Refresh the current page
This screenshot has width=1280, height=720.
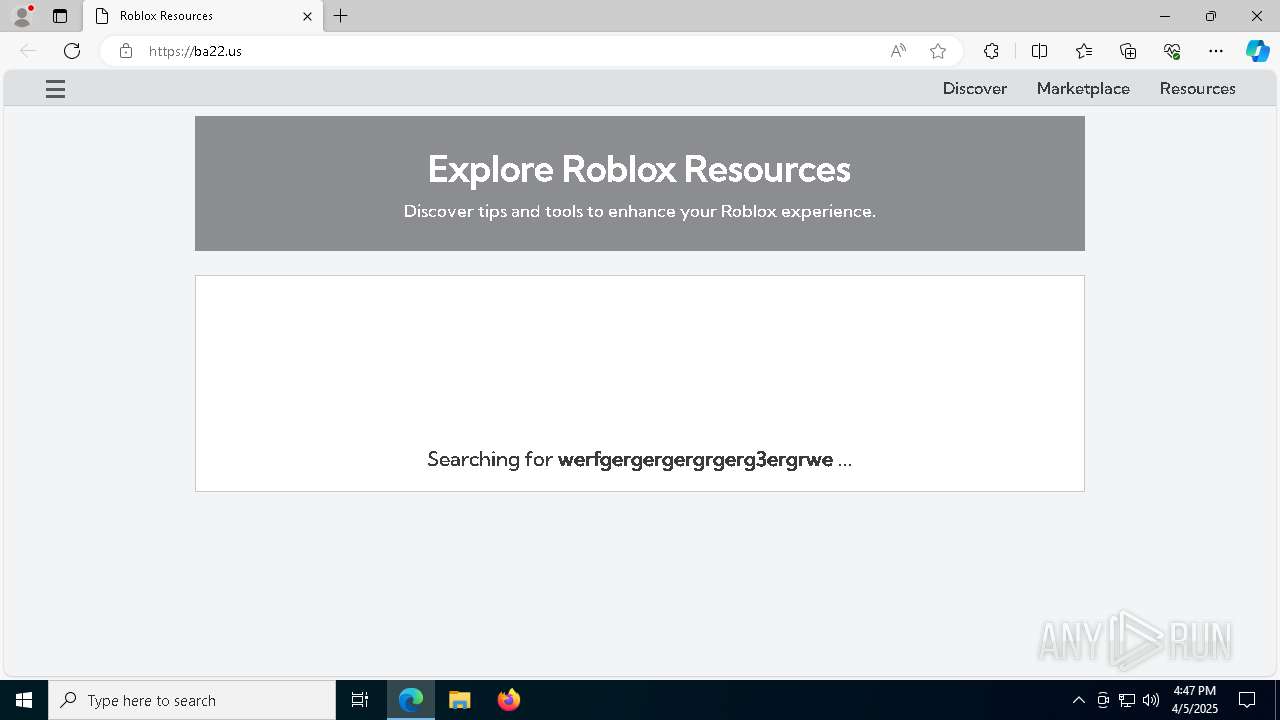(x=72, y=51)
